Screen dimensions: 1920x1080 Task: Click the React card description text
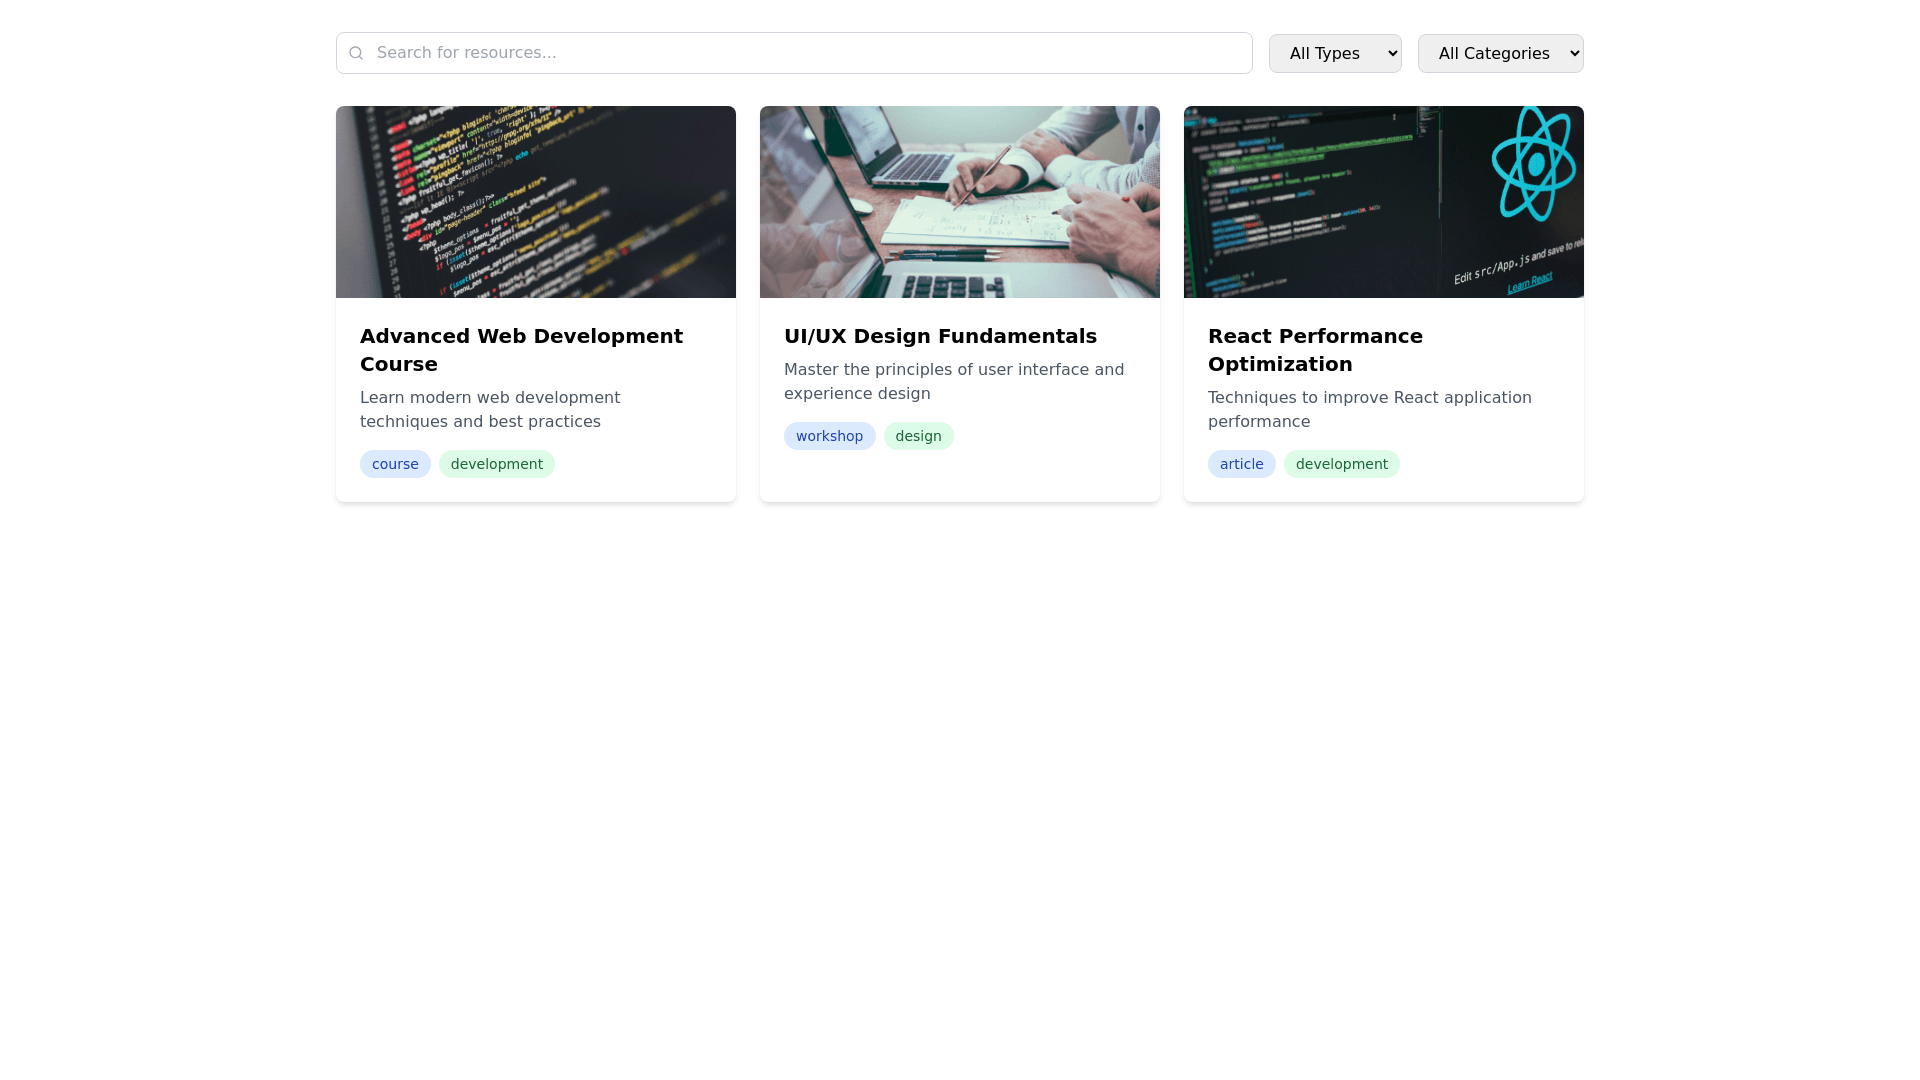pyautogui.click(x=1369, y=410)
